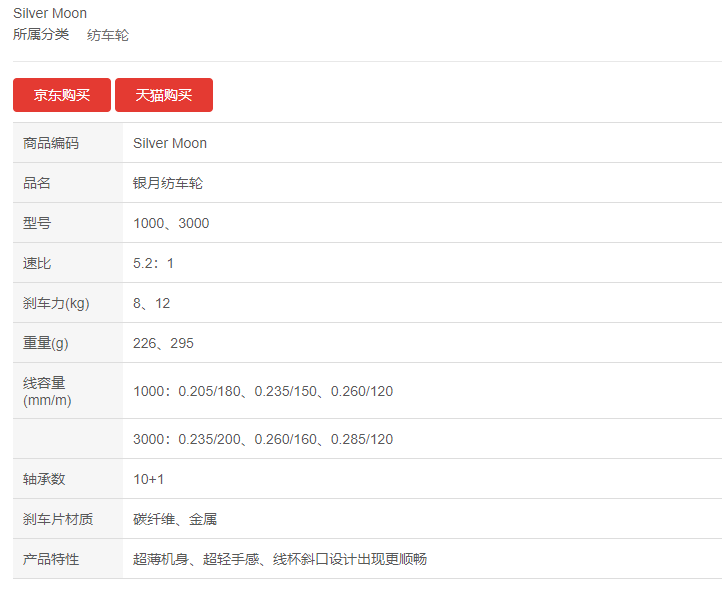Select the '3000：0.235/200' line capacity cell
Screen dimensions: 722x595
(263, 439)
